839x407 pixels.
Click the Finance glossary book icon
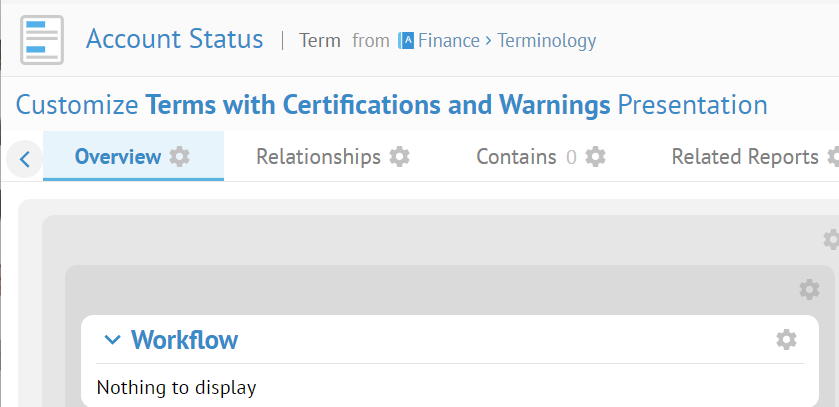pos(406,41)
